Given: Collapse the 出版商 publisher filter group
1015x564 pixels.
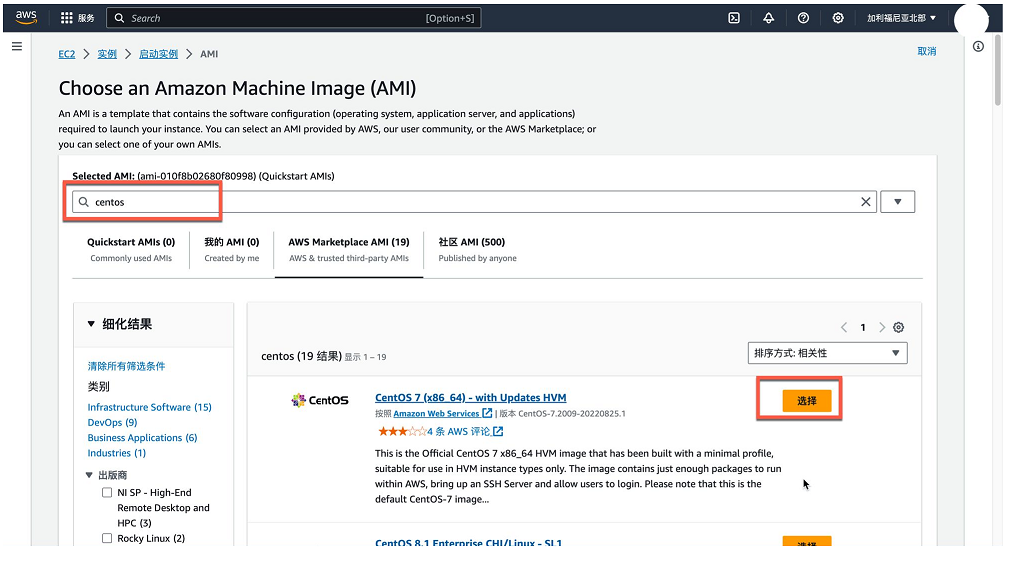Looking at the screenshot, I should pyautogui.click(x=89, y=475).
